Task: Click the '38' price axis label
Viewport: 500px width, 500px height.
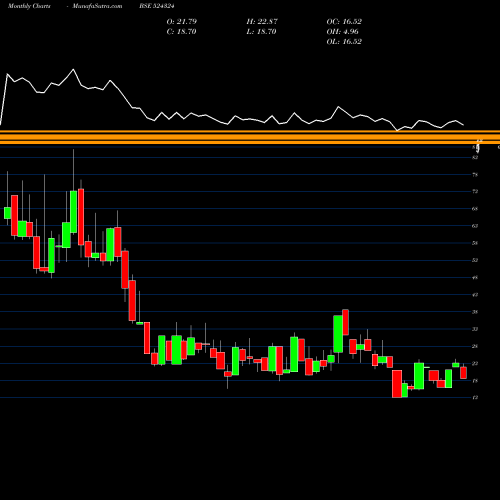Action: coord(475,312)
